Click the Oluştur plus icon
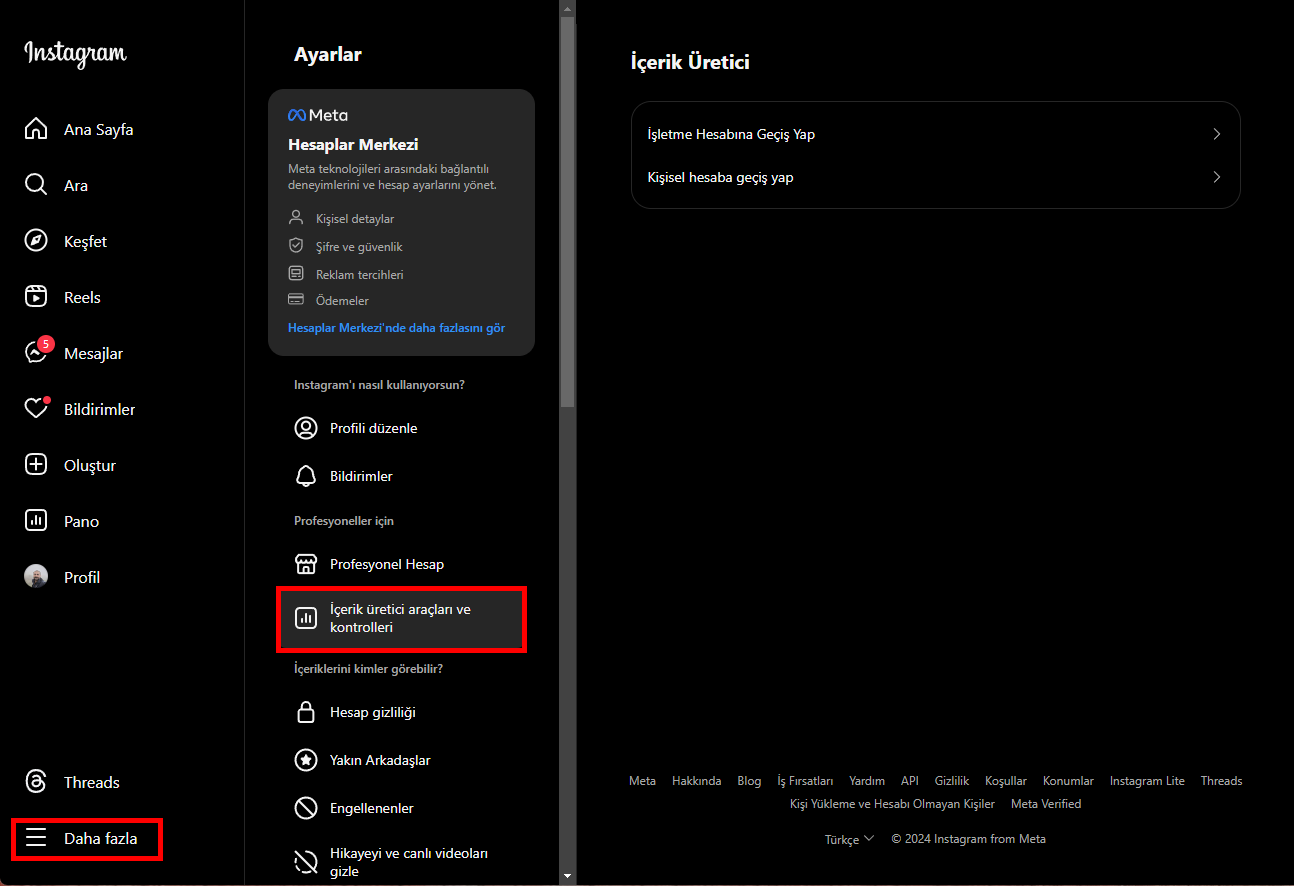This screenshot has height=886, width=1294. tap(36, 465)
